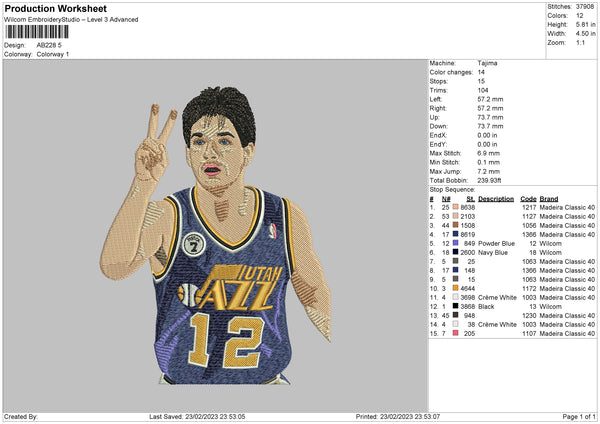Click the max jump value '7.2 mm'
Screen dimensions: 600x424
(x=488, y=171)
